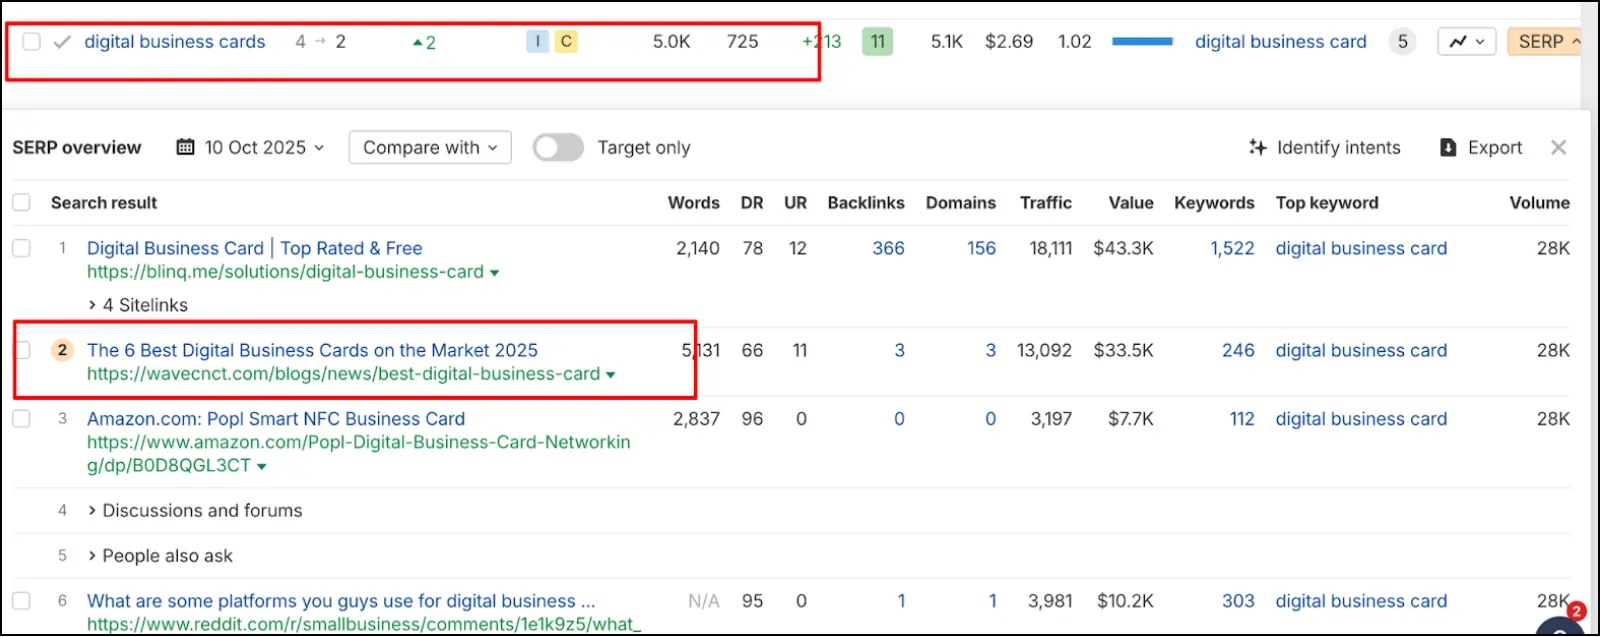Click the Export button
This screenshot has width=1600, height=637.
(1480, 148)
